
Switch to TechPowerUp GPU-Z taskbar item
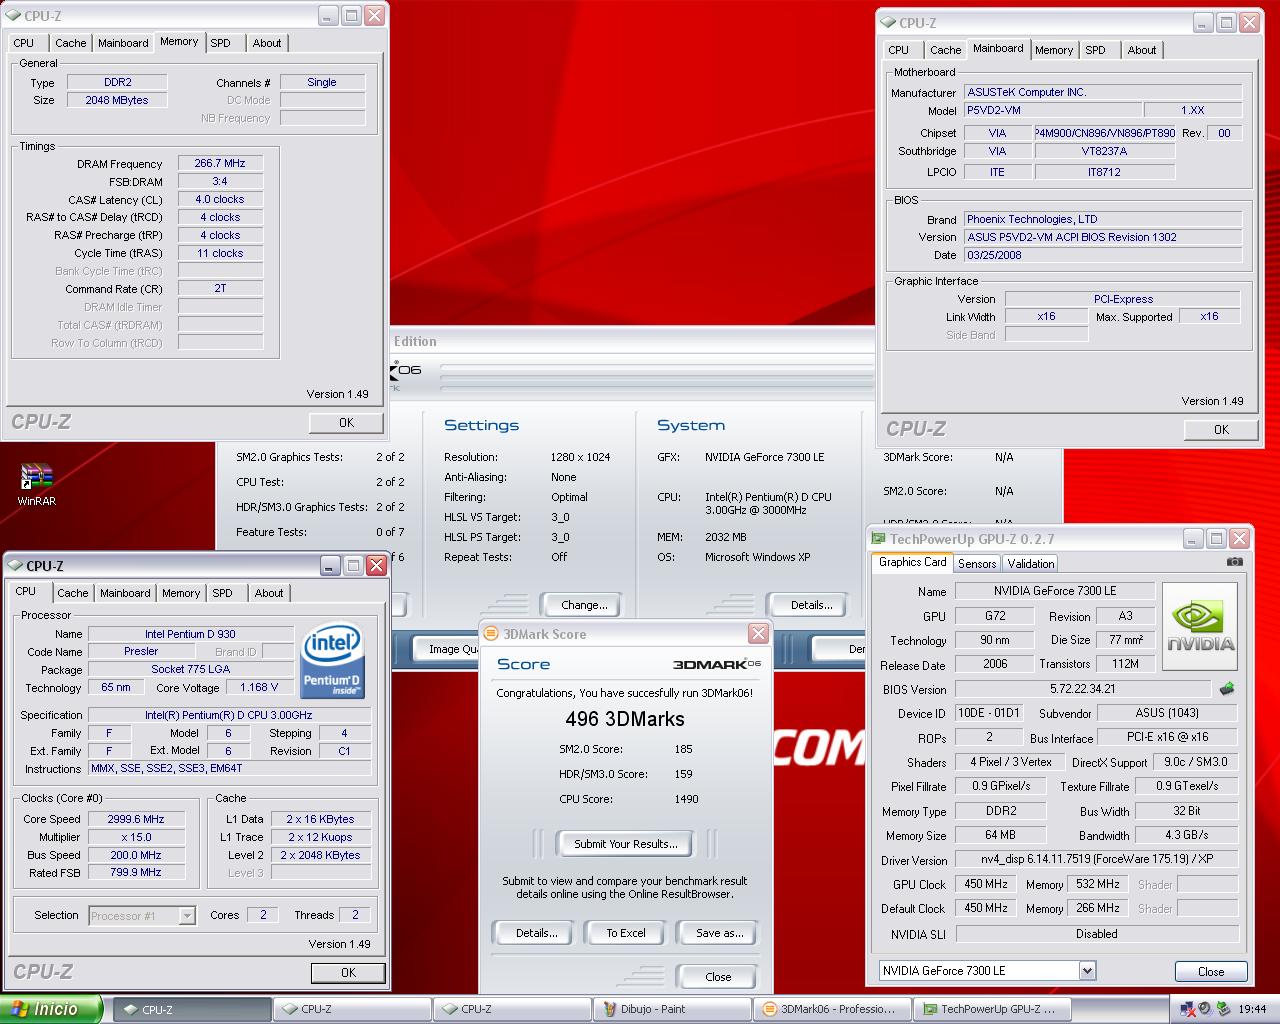(992, 1009)
